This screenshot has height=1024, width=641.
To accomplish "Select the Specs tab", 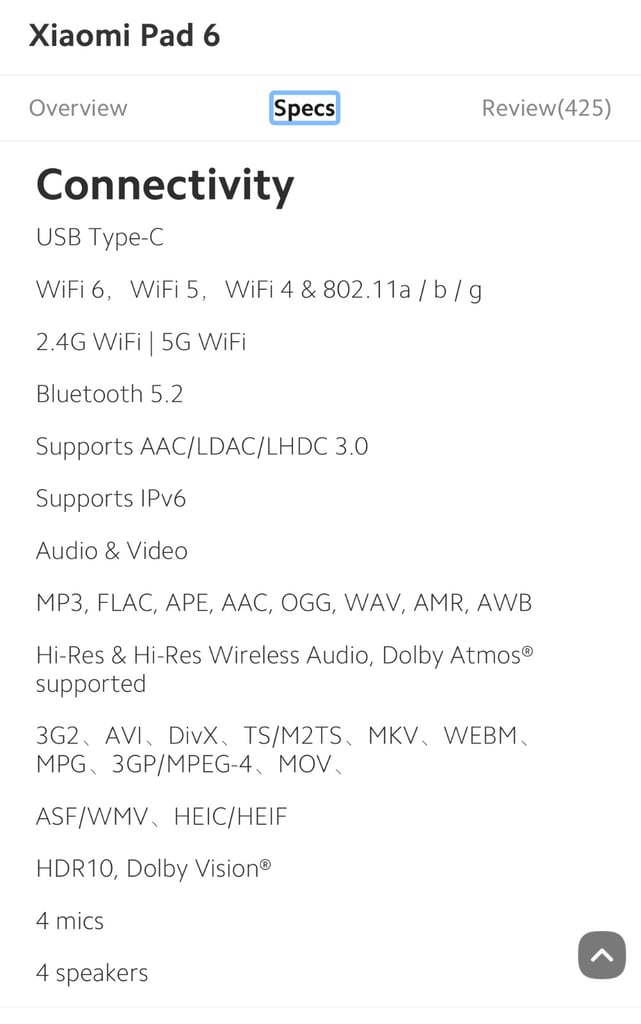I will tap(305, 108).
